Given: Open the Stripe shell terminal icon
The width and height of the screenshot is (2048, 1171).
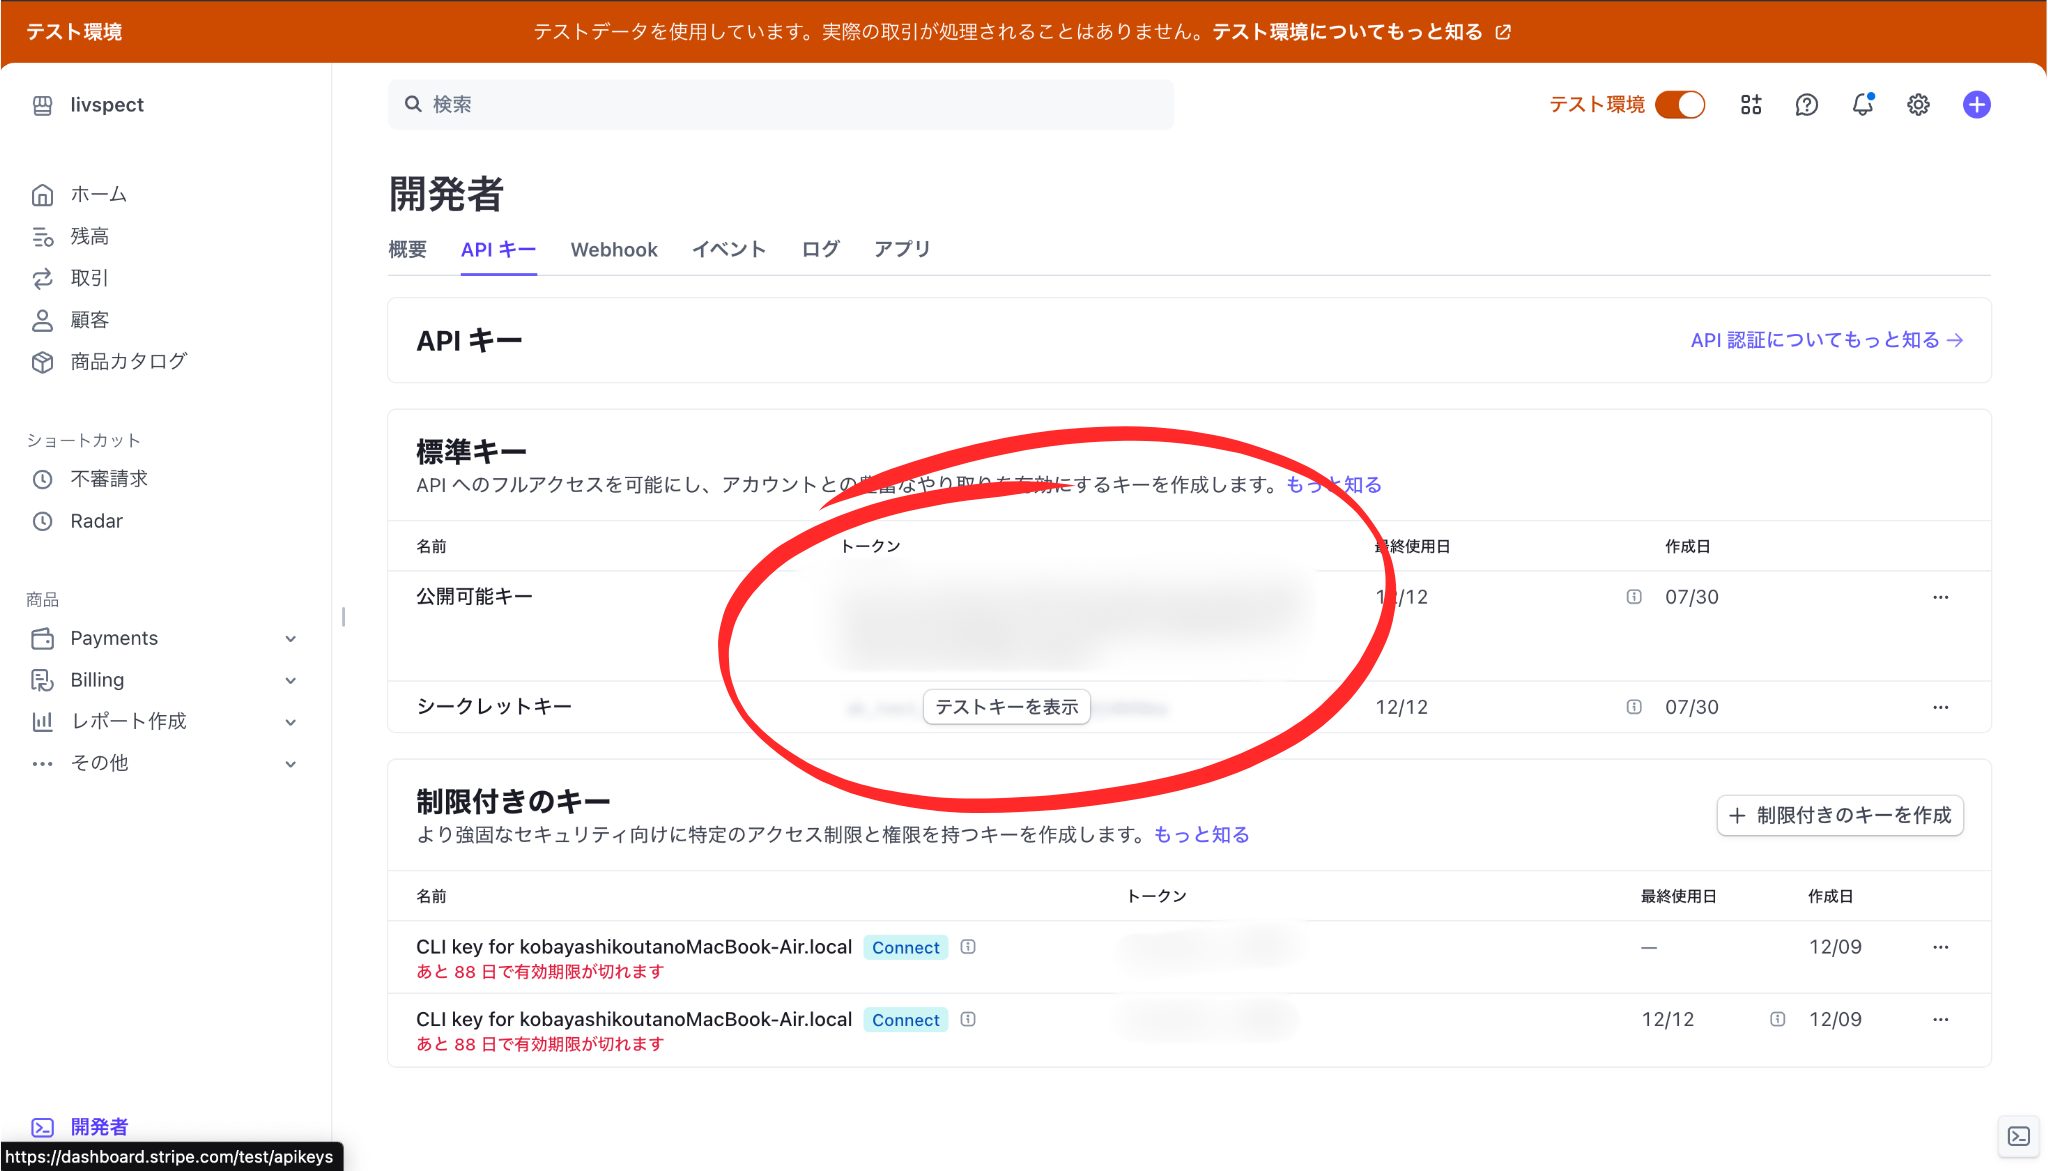Looking at the screenshot, I should click(x=2019, y=1136).
